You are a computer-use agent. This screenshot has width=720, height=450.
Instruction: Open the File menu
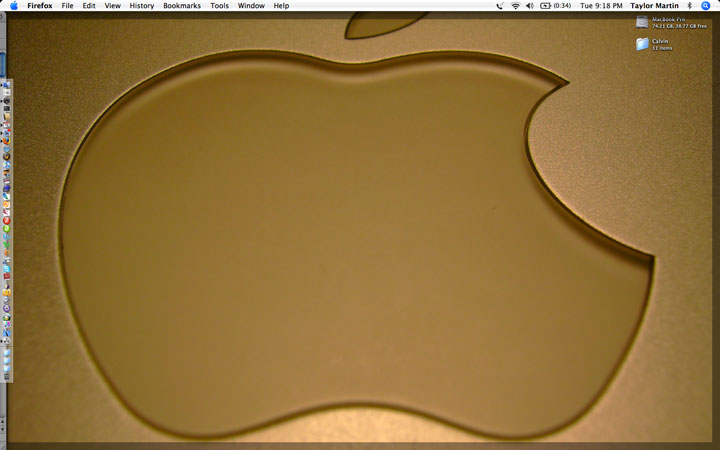68,6
